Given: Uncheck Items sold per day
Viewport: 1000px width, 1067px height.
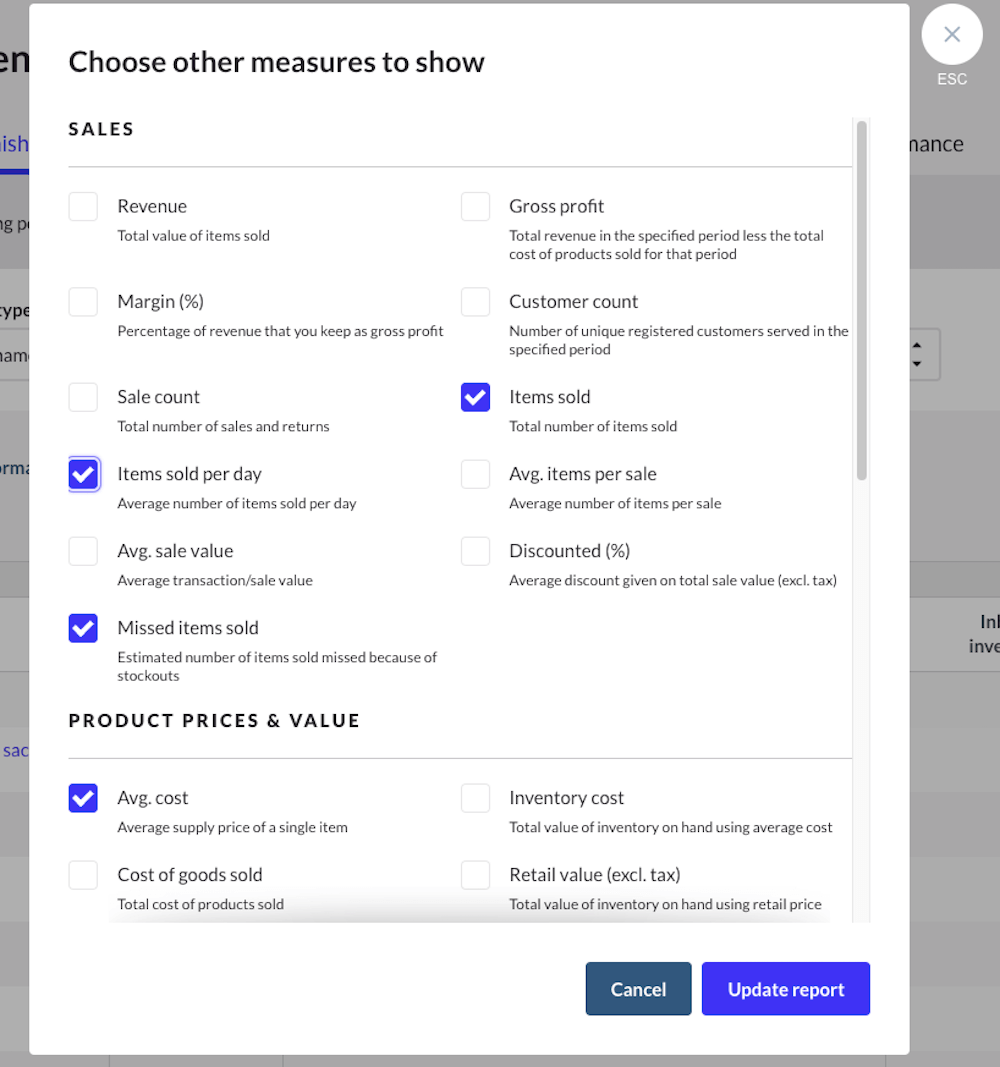Looking at the screenshot, I should tap(83, 474).
